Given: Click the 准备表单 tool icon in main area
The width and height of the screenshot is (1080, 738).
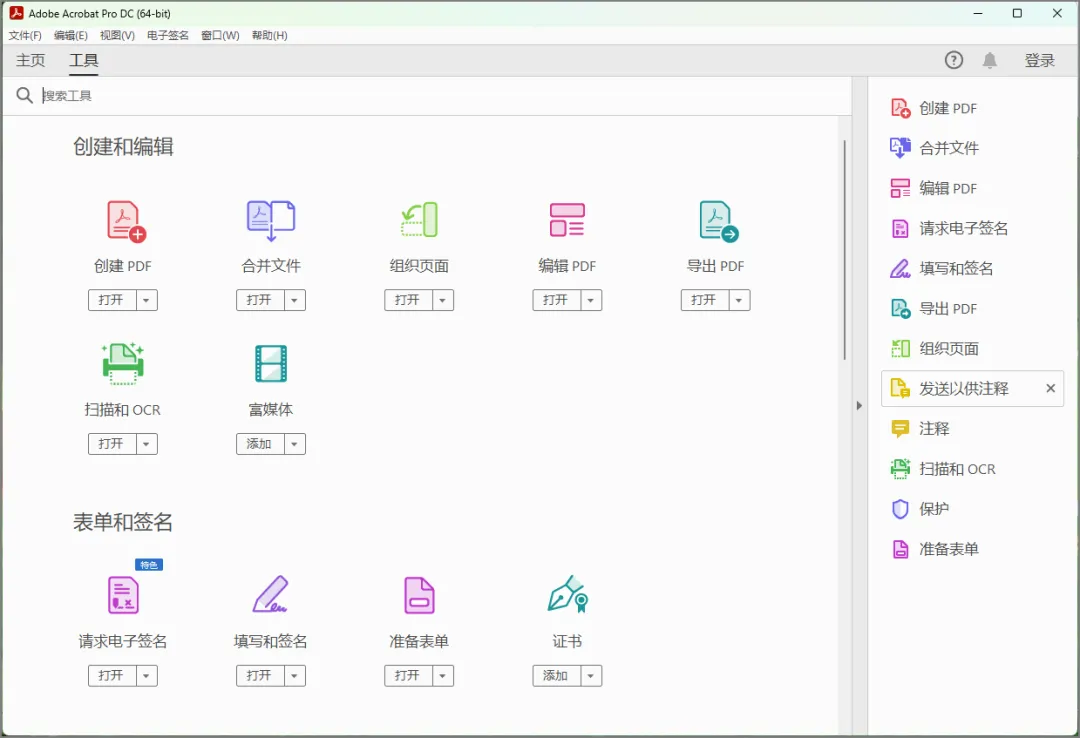Looking at the screenshot, I should (419, 595).
